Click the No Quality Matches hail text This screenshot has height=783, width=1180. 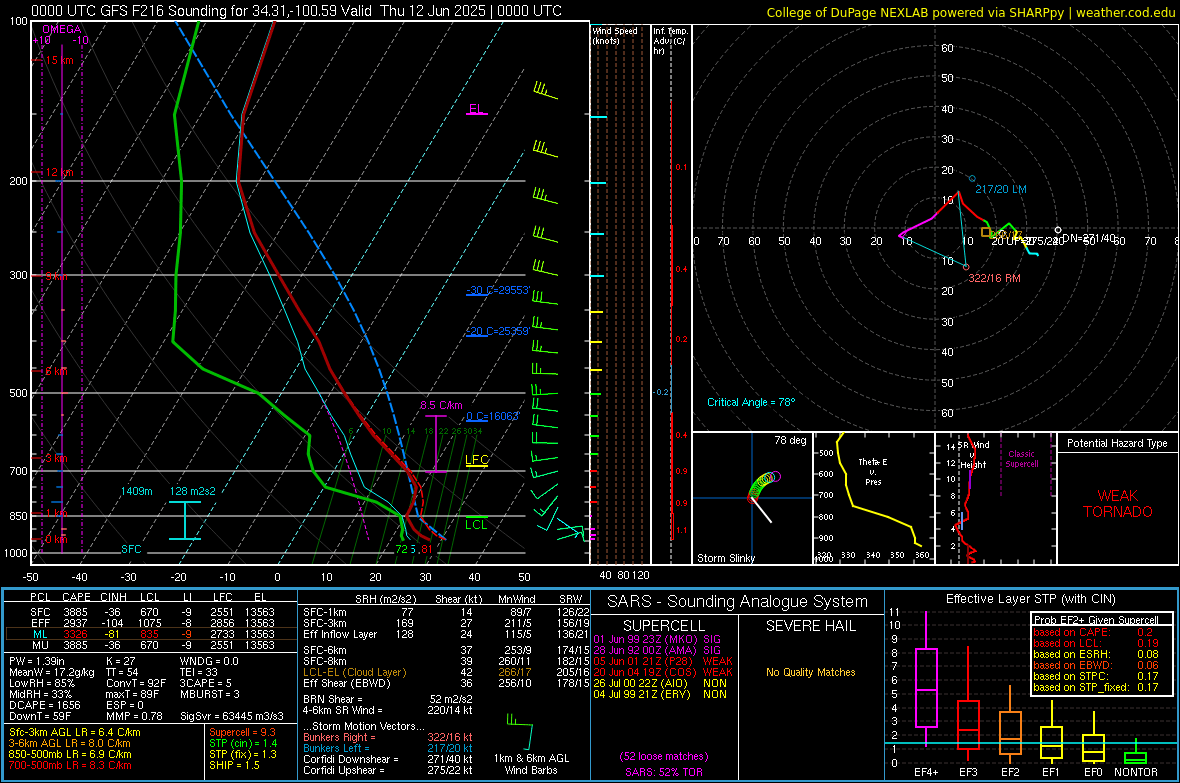(x=810, y=672)
